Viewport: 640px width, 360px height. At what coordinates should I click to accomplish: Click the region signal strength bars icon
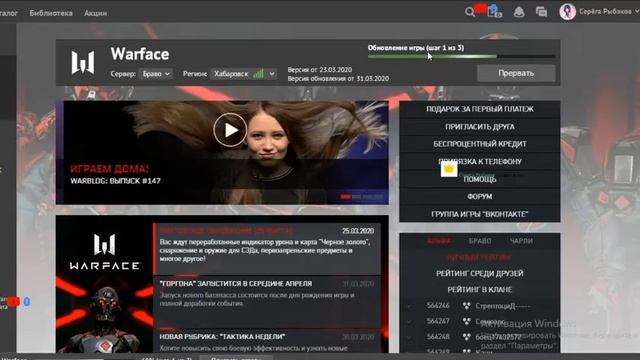(258, 74)
